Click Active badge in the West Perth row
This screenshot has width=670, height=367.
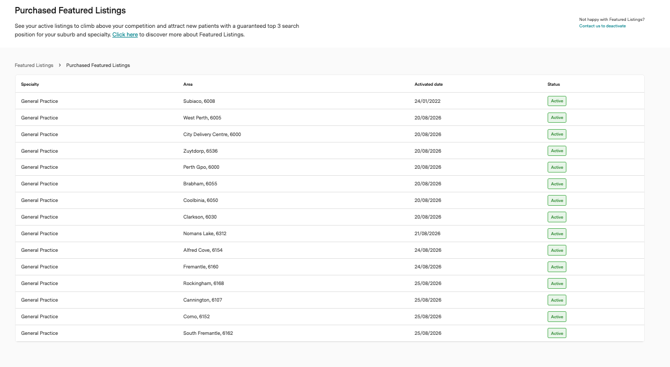pos(557,117)
